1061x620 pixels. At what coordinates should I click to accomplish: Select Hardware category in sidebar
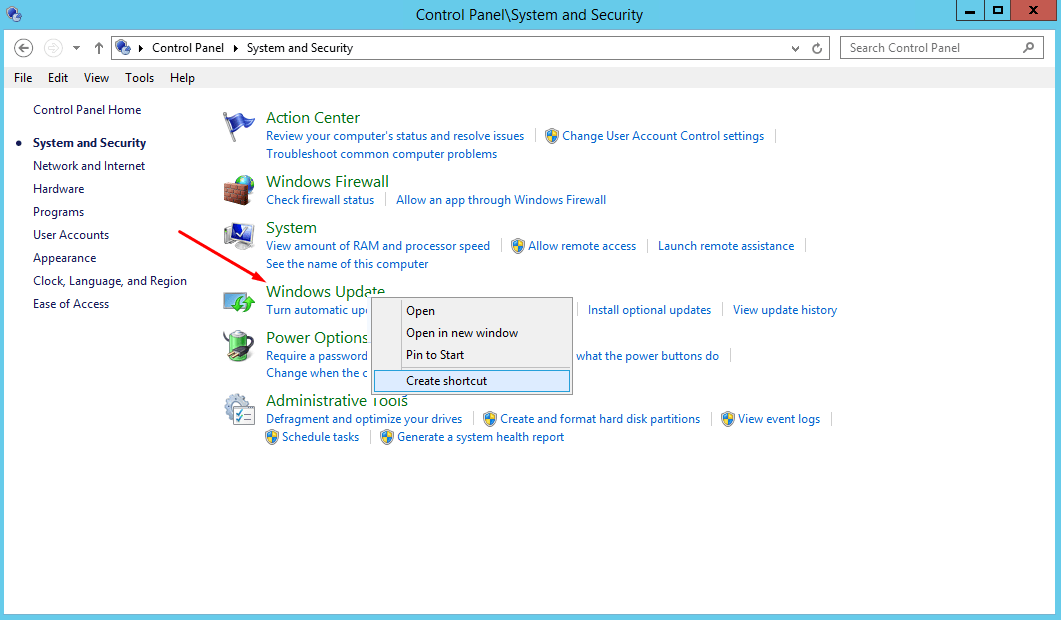click(59, 189)
